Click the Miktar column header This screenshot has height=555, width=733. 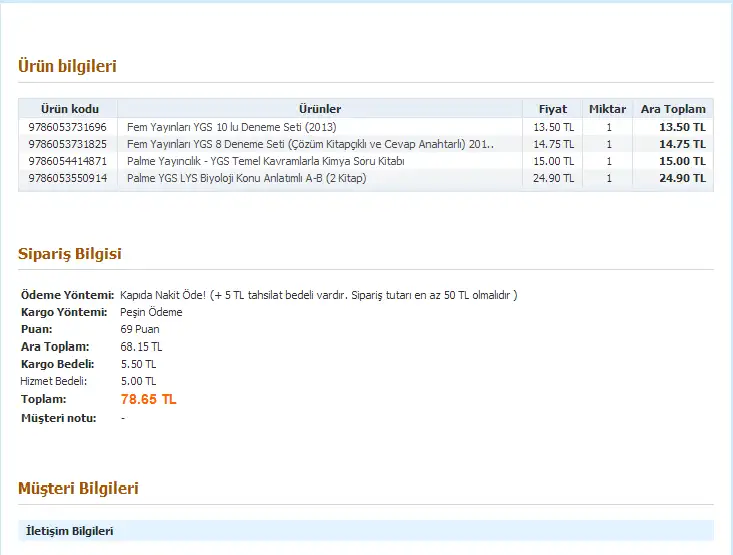point(608,109)
